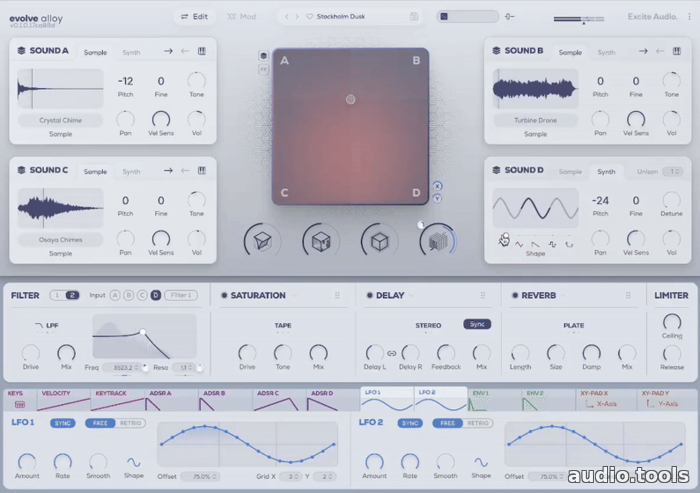Screen dimensions: 700x493
Task: Toggle Saturation power button
Action: 224,295
